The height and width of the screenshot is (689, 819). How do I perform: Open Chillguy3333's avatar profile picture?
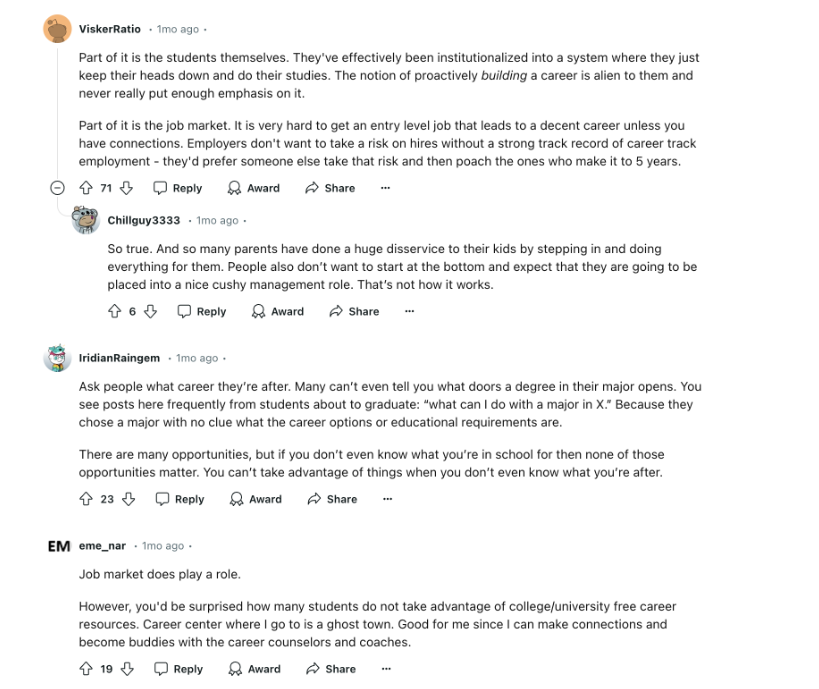pos(86,220)
